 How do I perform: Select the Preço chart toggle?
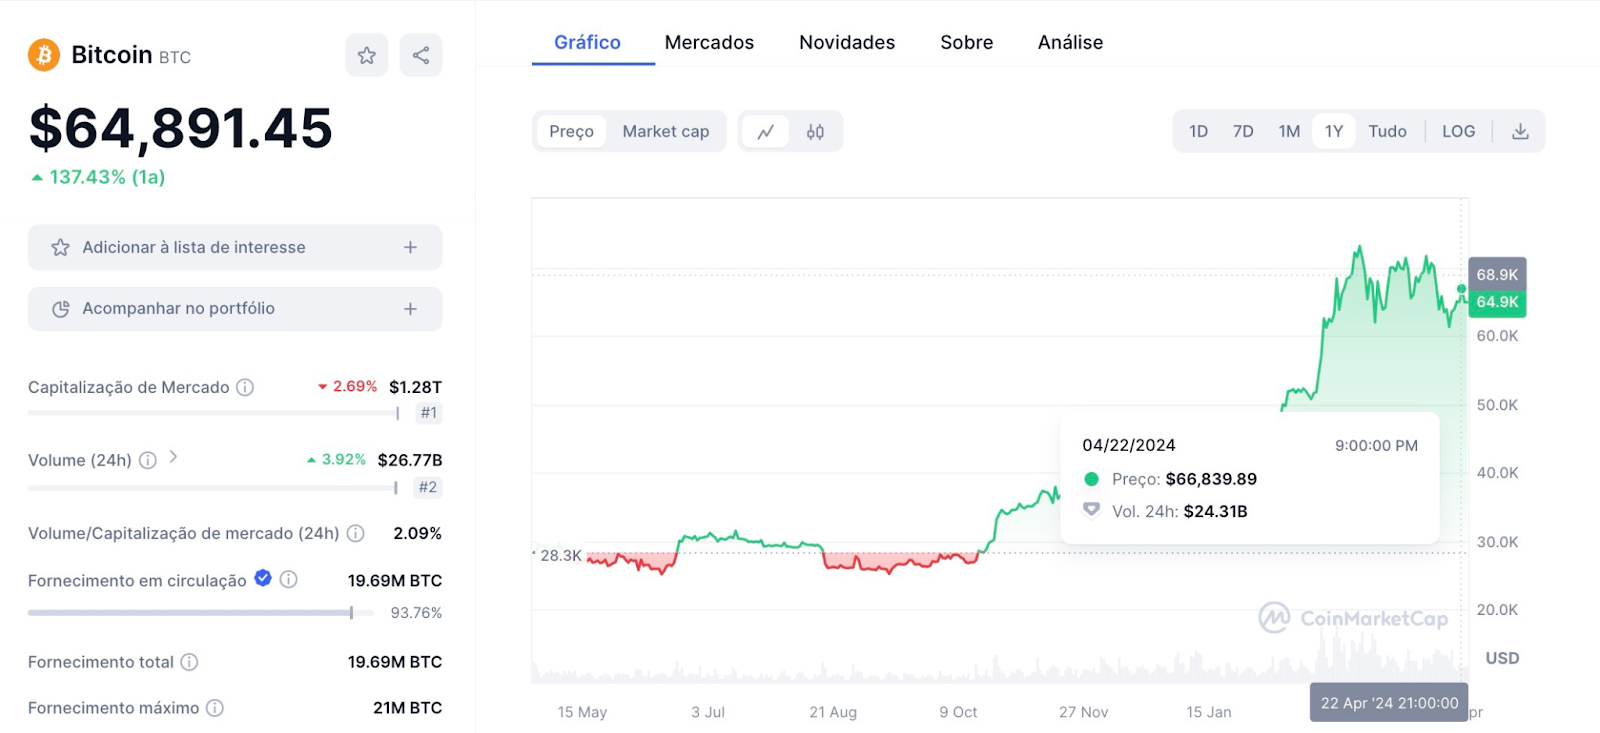click(572, 131)
